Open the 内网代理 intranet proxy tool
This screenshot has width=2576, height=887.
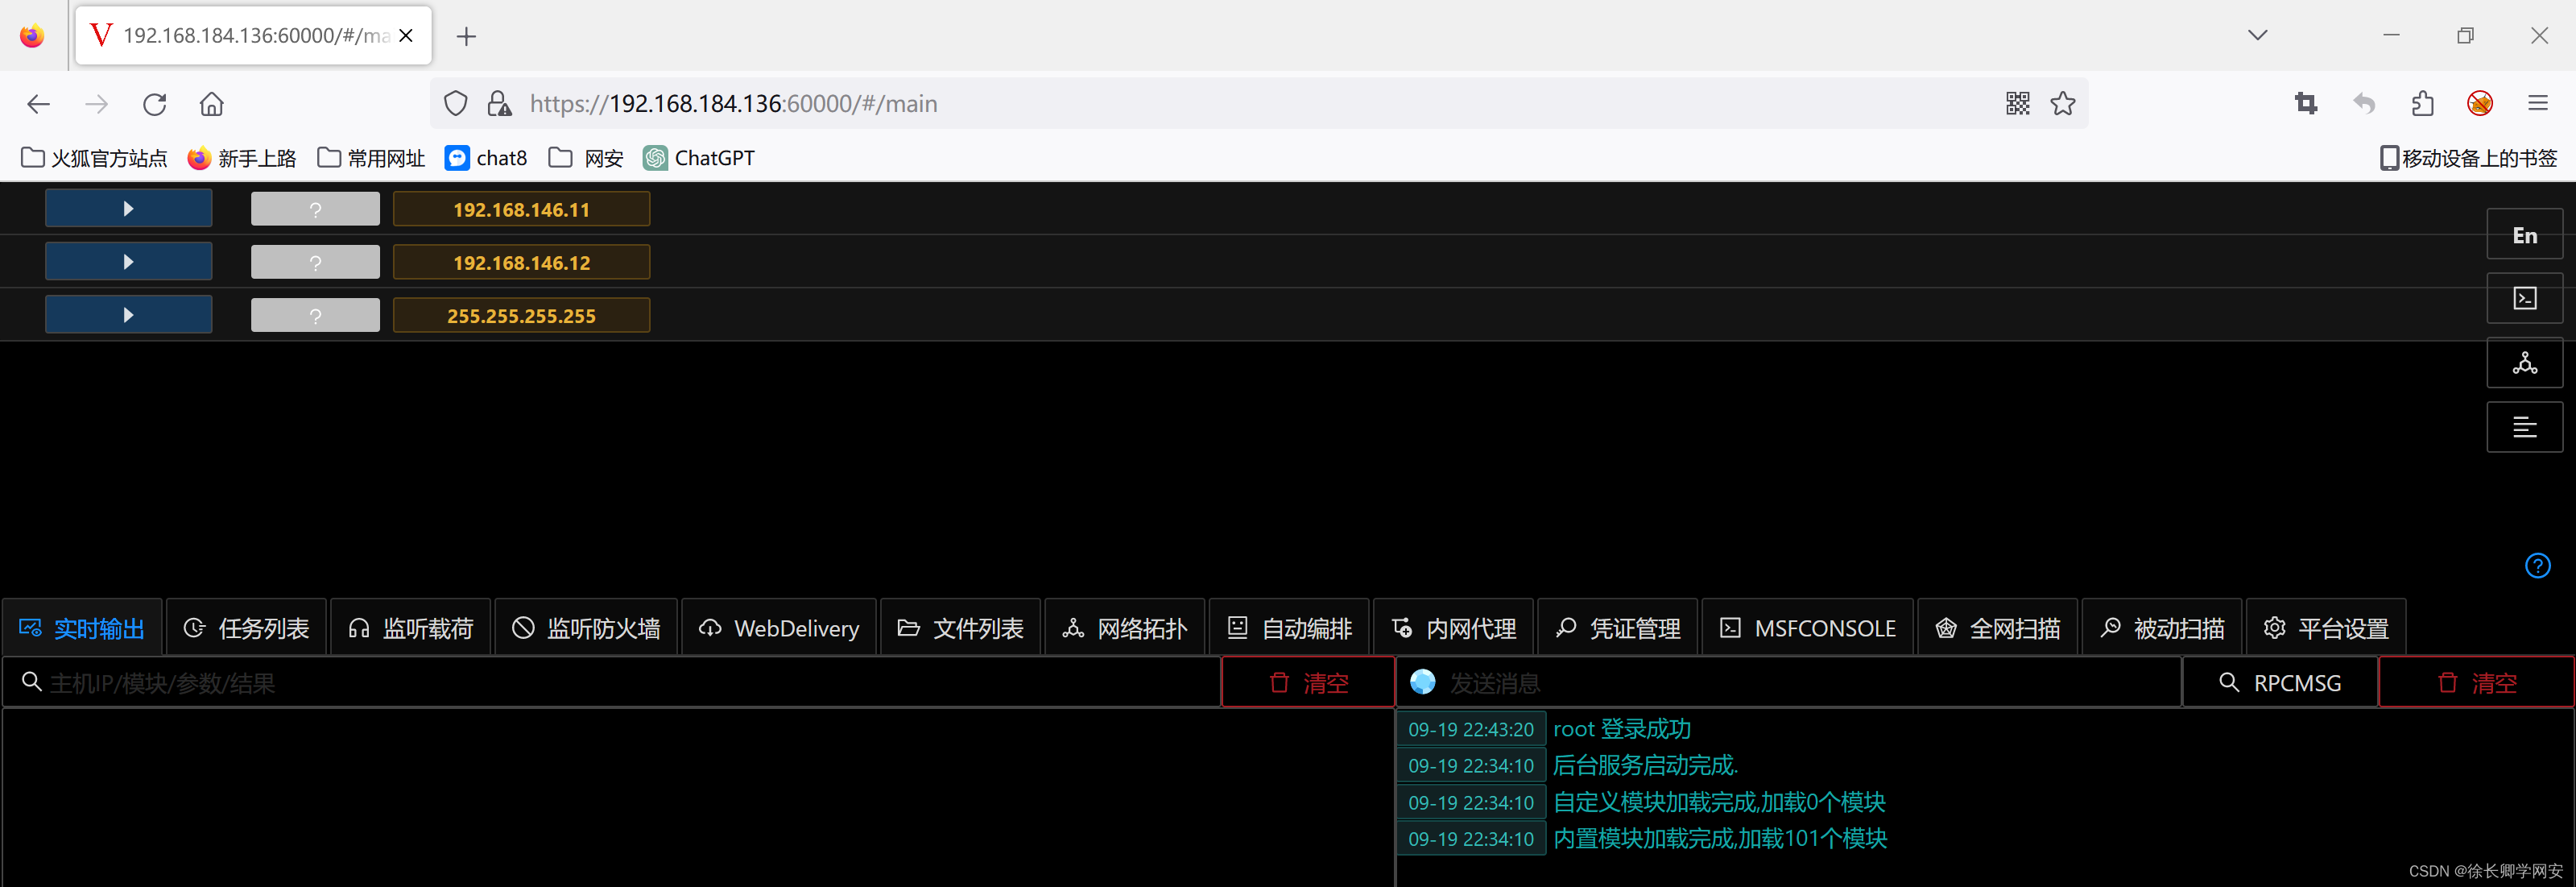tap(1452, 627)
